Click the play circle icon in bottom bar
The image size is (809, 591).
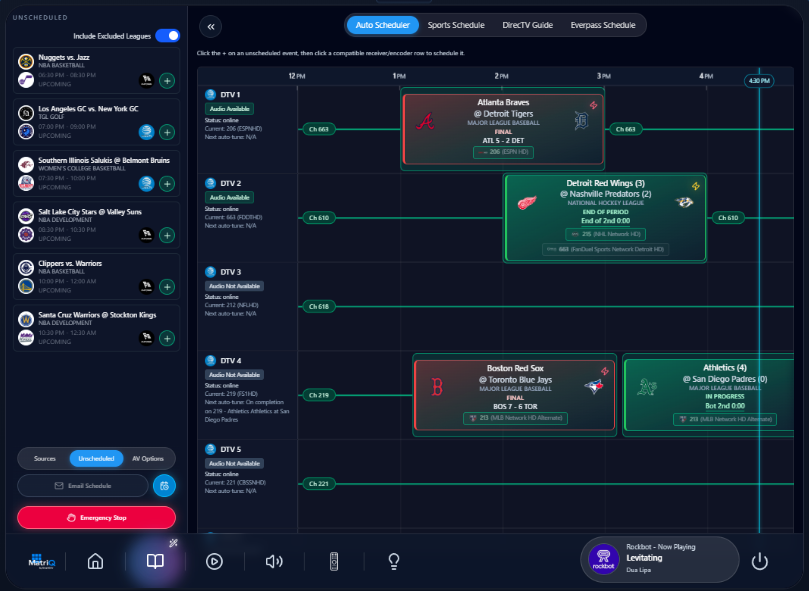(214, 561)
